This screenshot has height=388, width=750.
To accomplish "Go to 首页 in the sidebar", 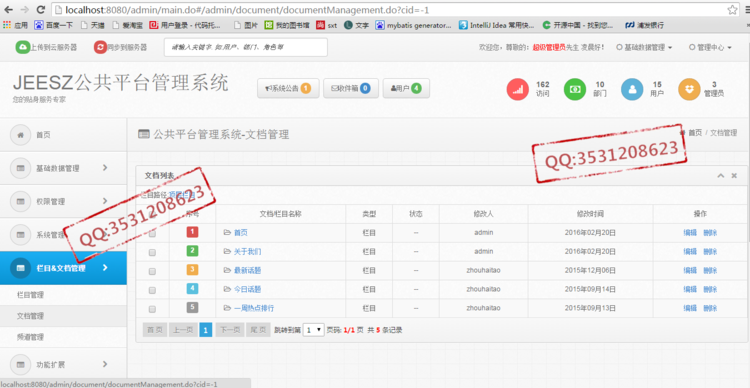I will [x=63, y=135].
